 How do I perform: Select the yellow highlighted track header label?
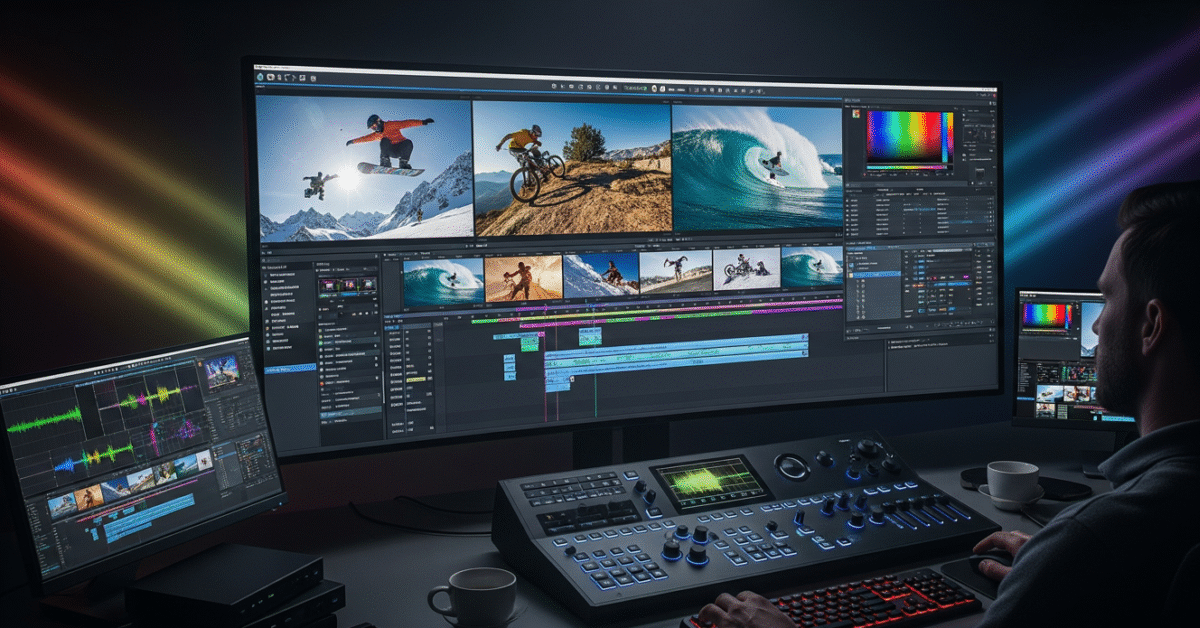point(417,380)
